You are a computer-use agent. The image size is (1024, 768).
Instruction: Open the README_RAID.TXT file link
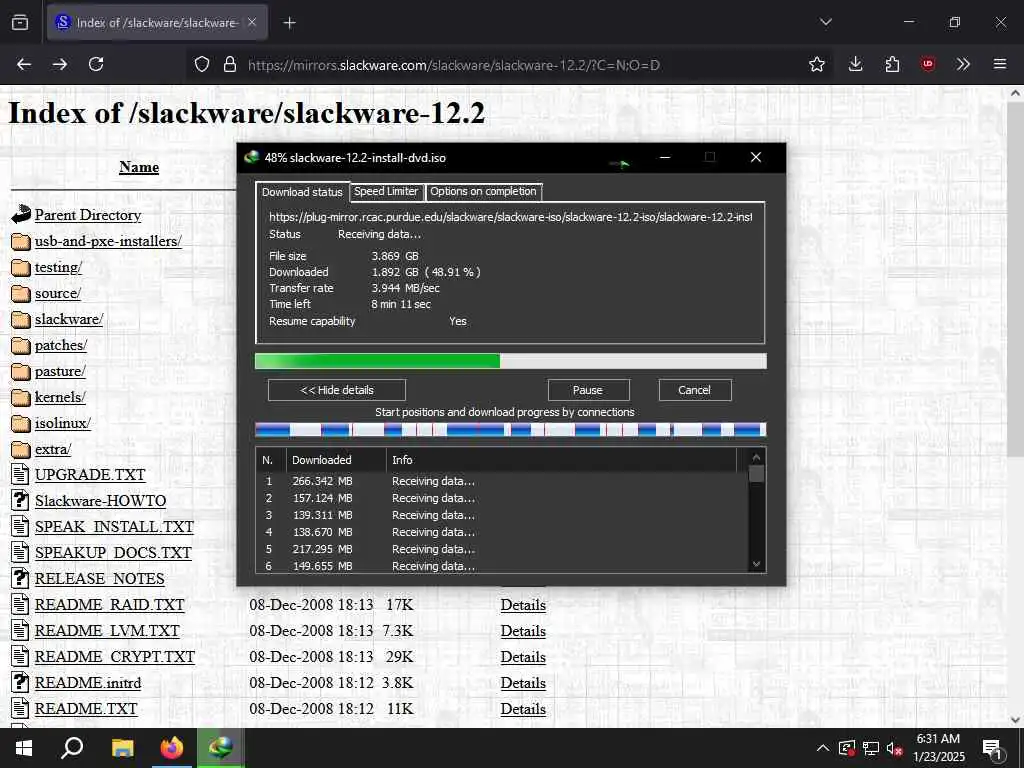110,605
